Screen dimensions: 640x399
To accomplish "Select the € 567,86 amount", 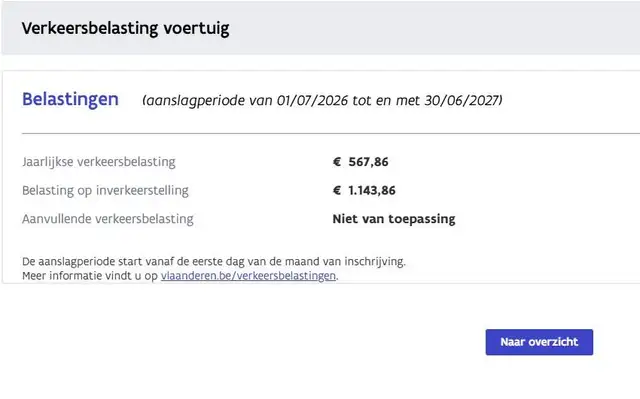I will click(360, 162).
